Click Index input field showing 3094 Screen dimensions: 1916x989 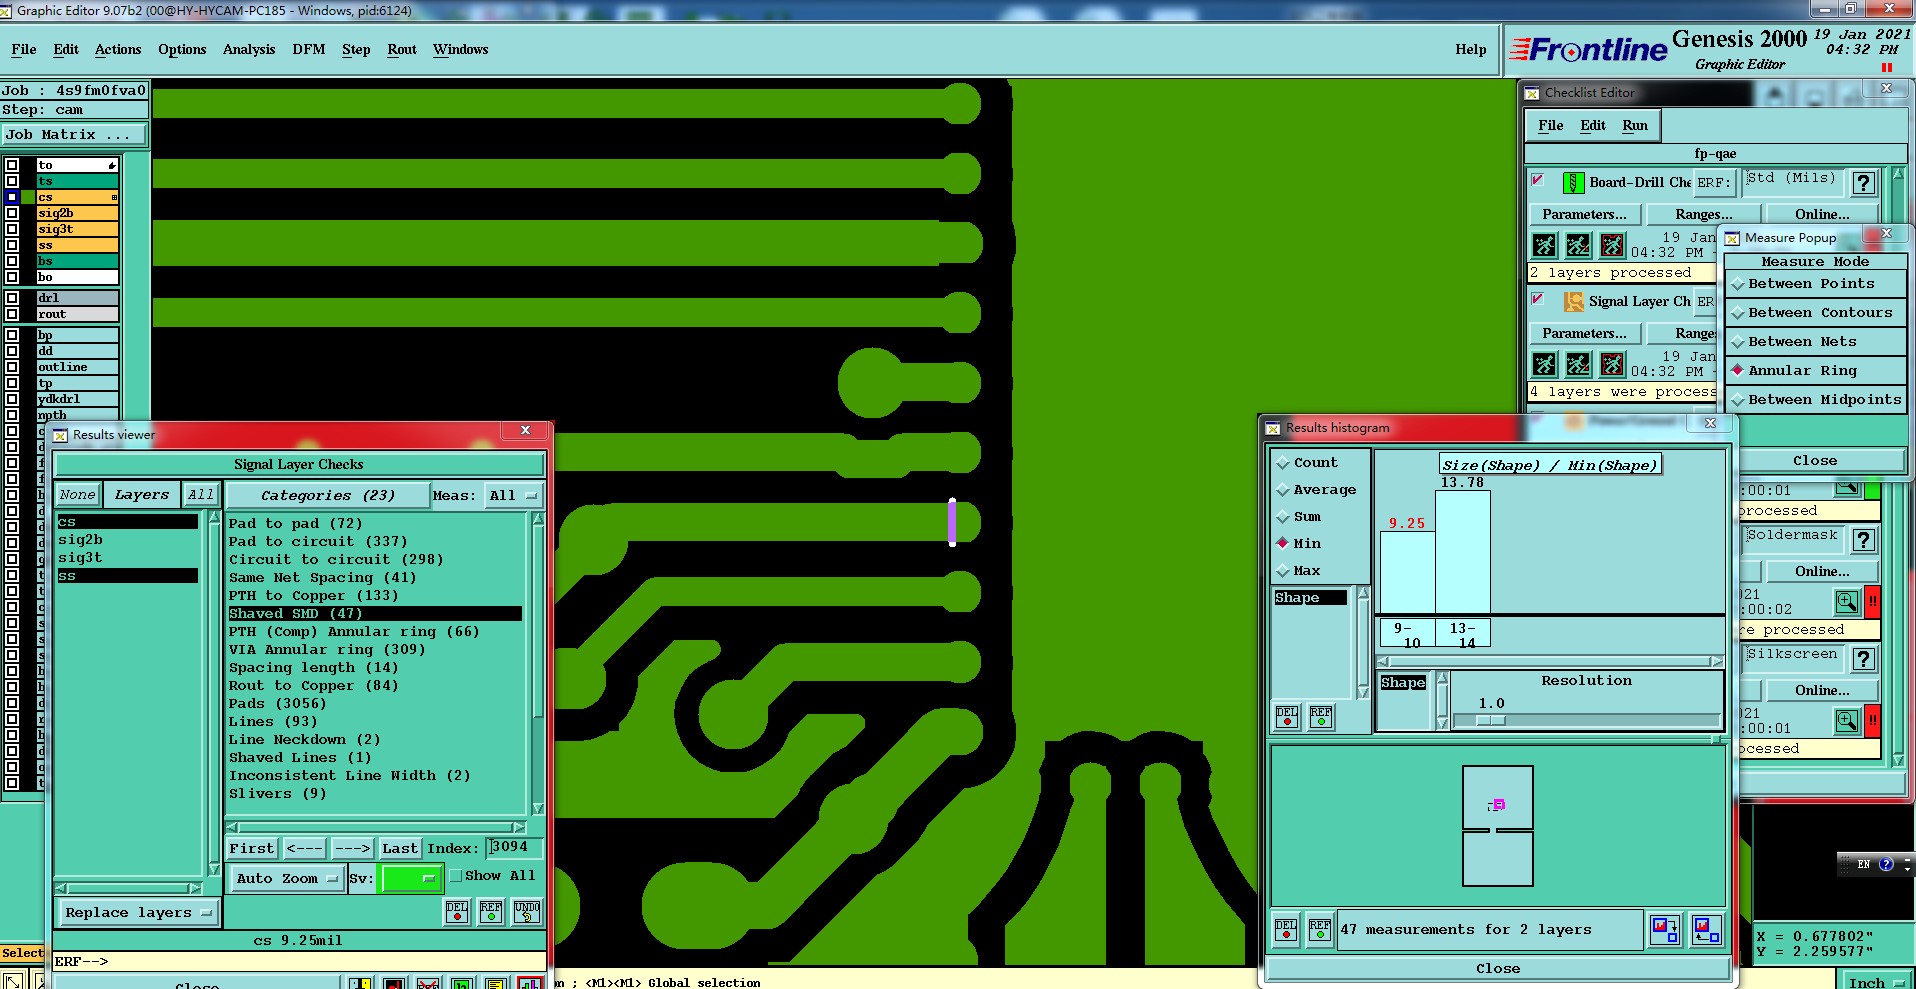pos(514,848)
